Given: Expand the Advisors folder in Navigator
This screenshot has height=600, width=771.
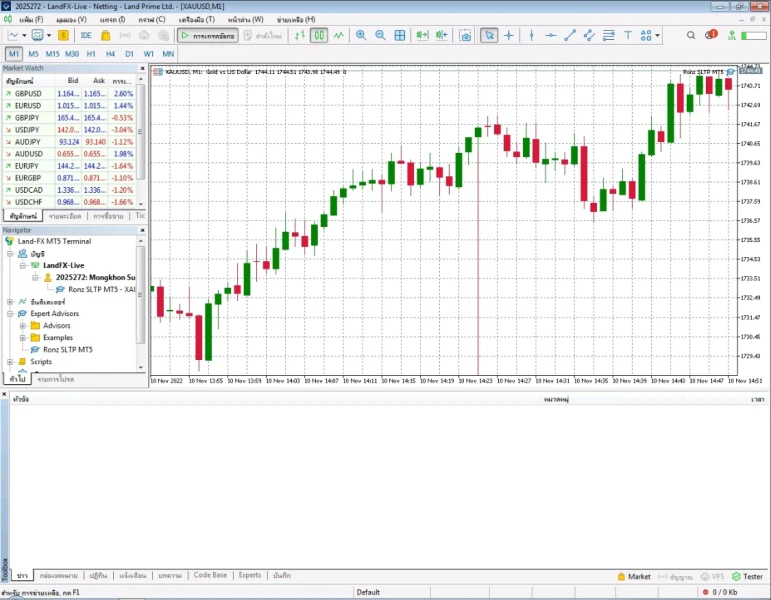Looking at the screenshot, I should click(x=23, y=326).
